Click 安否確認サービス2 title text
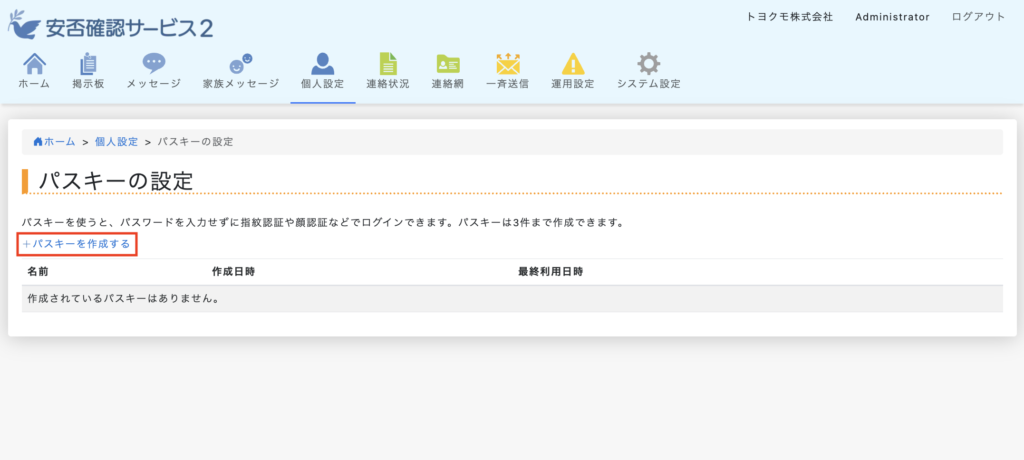Image resolution: width=1024 pixels, height=460 pixels. [x=129, y=28]
